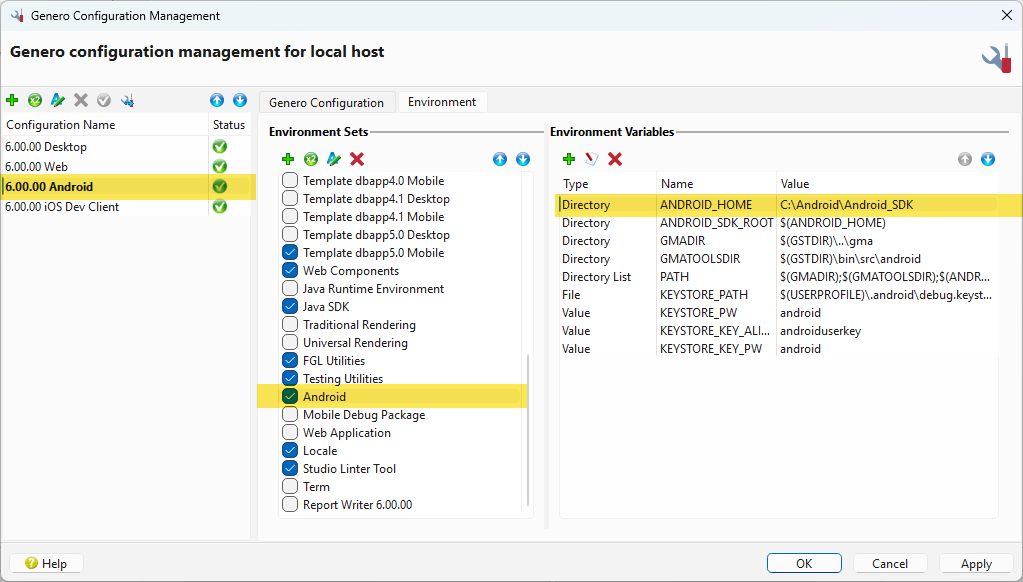Select the 6.00.00 iOS Dev Client configuration
The image size is (1023, 582).
[62, 207]
